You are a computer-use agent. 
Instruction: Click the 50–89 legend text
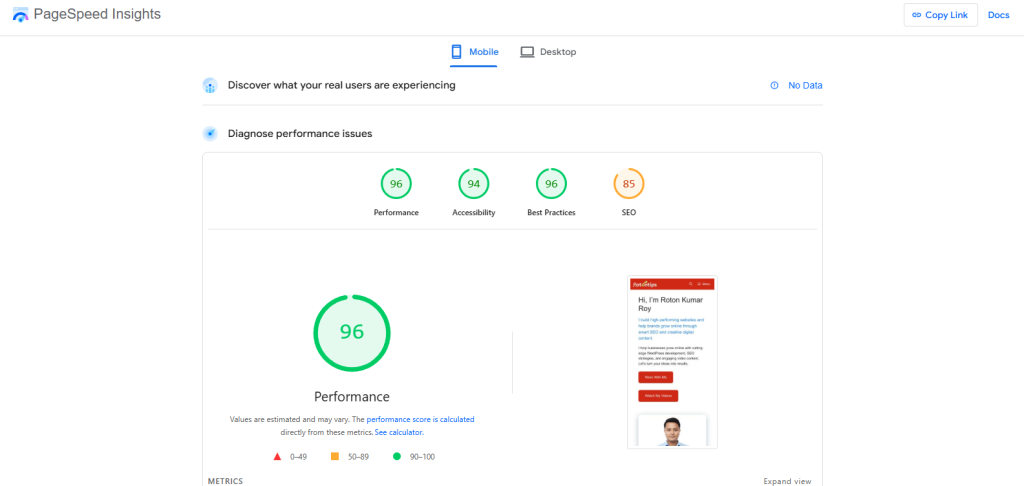[x=358, y=457]
